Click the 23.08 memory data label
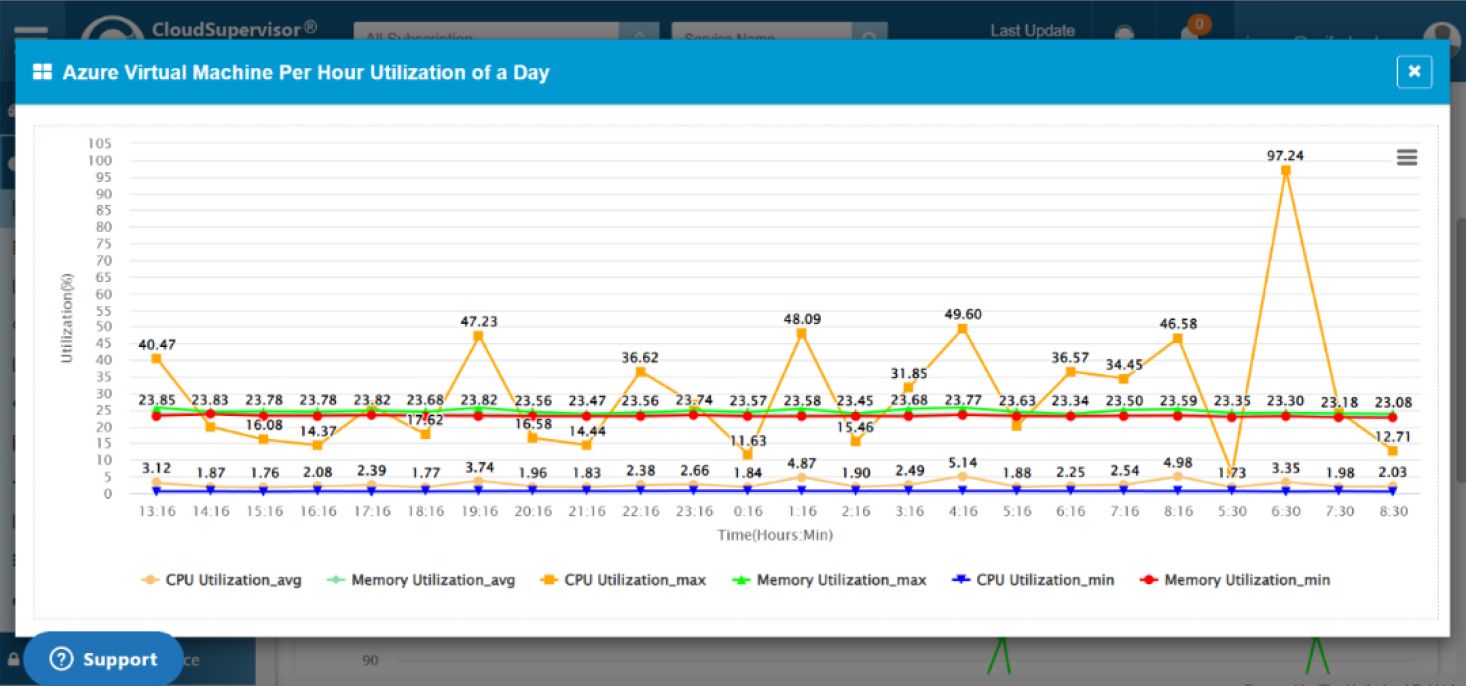Viewport: 1466px width, 686px height. pyautogui.click(x=1393, y=403)
